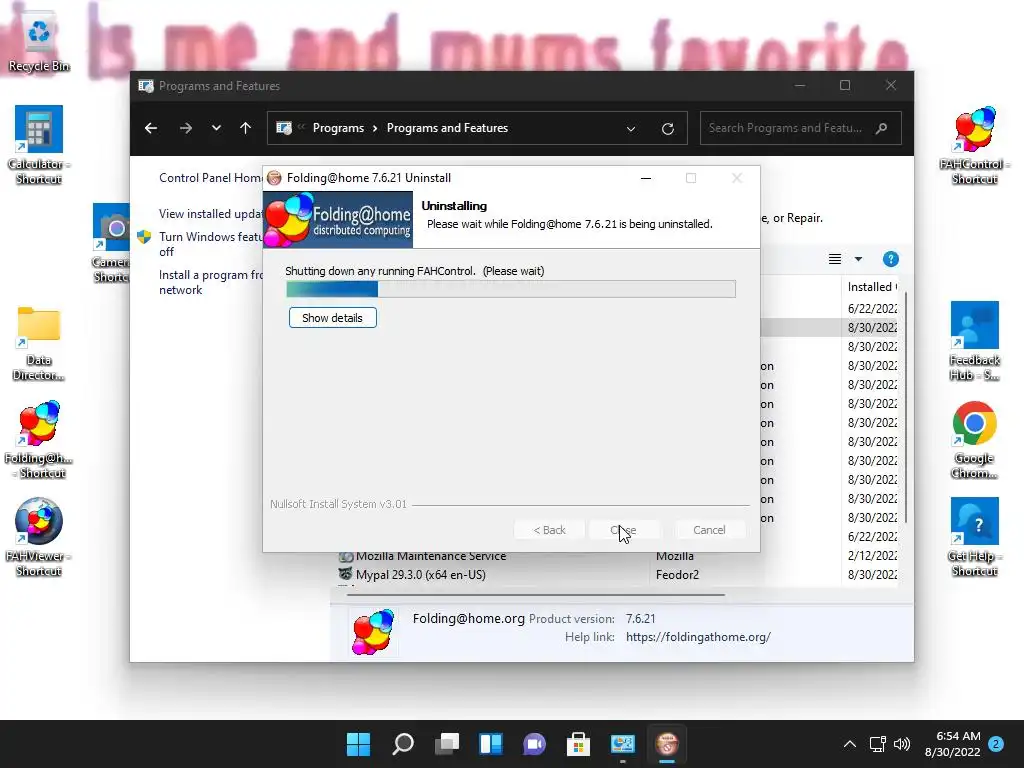Click the Folding@home icon in the details pane
Screen dimensions: 1024x768
(x=374, y=632)
